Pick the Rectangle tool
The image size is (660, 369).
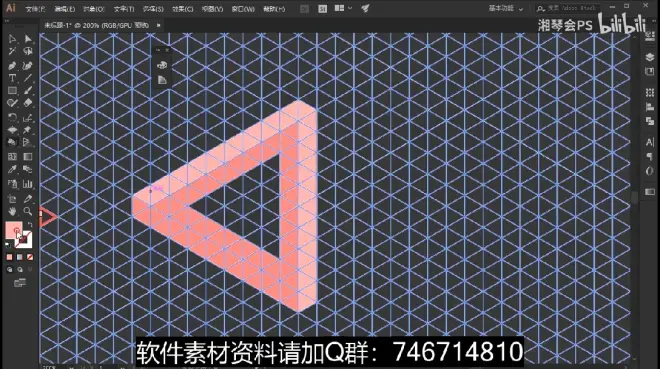point(12,90)
